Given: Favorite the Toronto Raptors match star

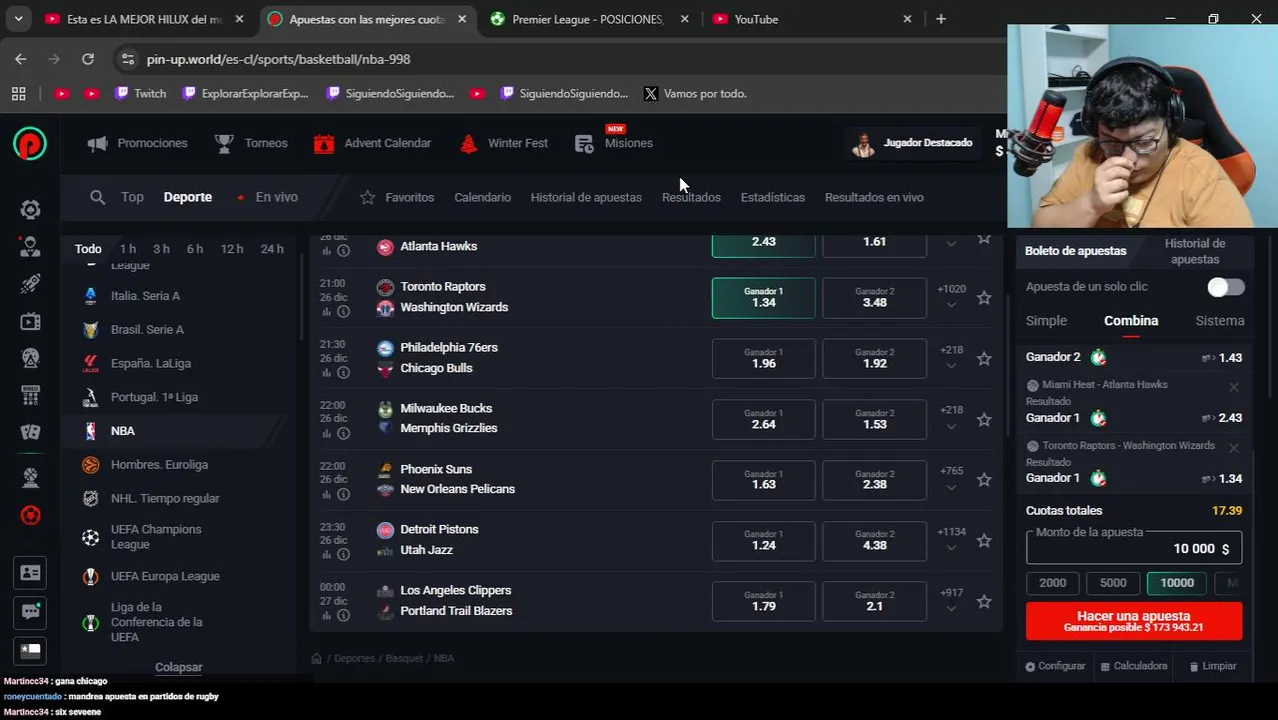Looking at the screenshot, I should tap(984, 298).
